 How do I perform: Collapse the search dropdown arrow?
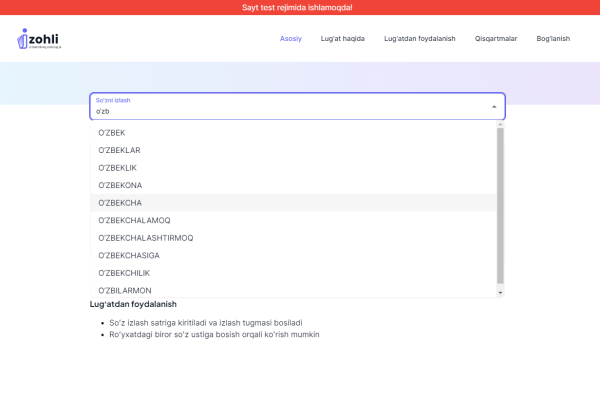coord(493,106)
